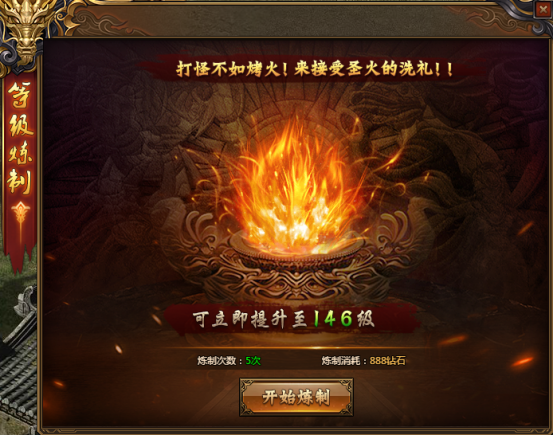The image size is (554, 436).
Task: Click the left curled ornament of the brazier
Action: (203, 230)
